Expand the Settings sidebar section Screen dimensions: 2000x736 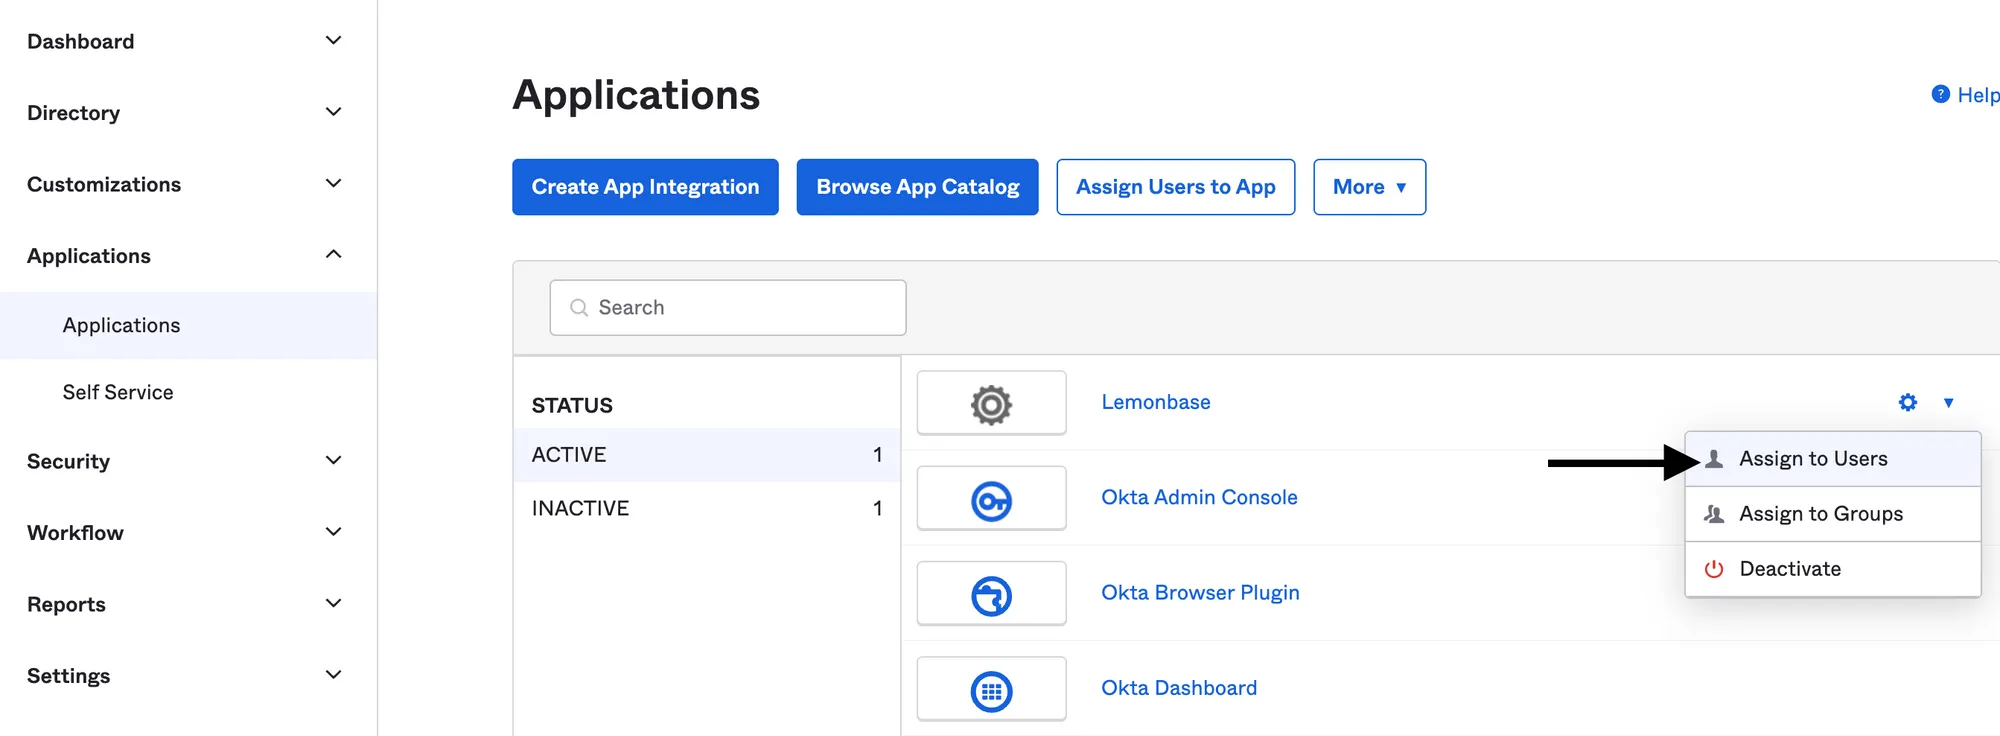click(334, 674)
